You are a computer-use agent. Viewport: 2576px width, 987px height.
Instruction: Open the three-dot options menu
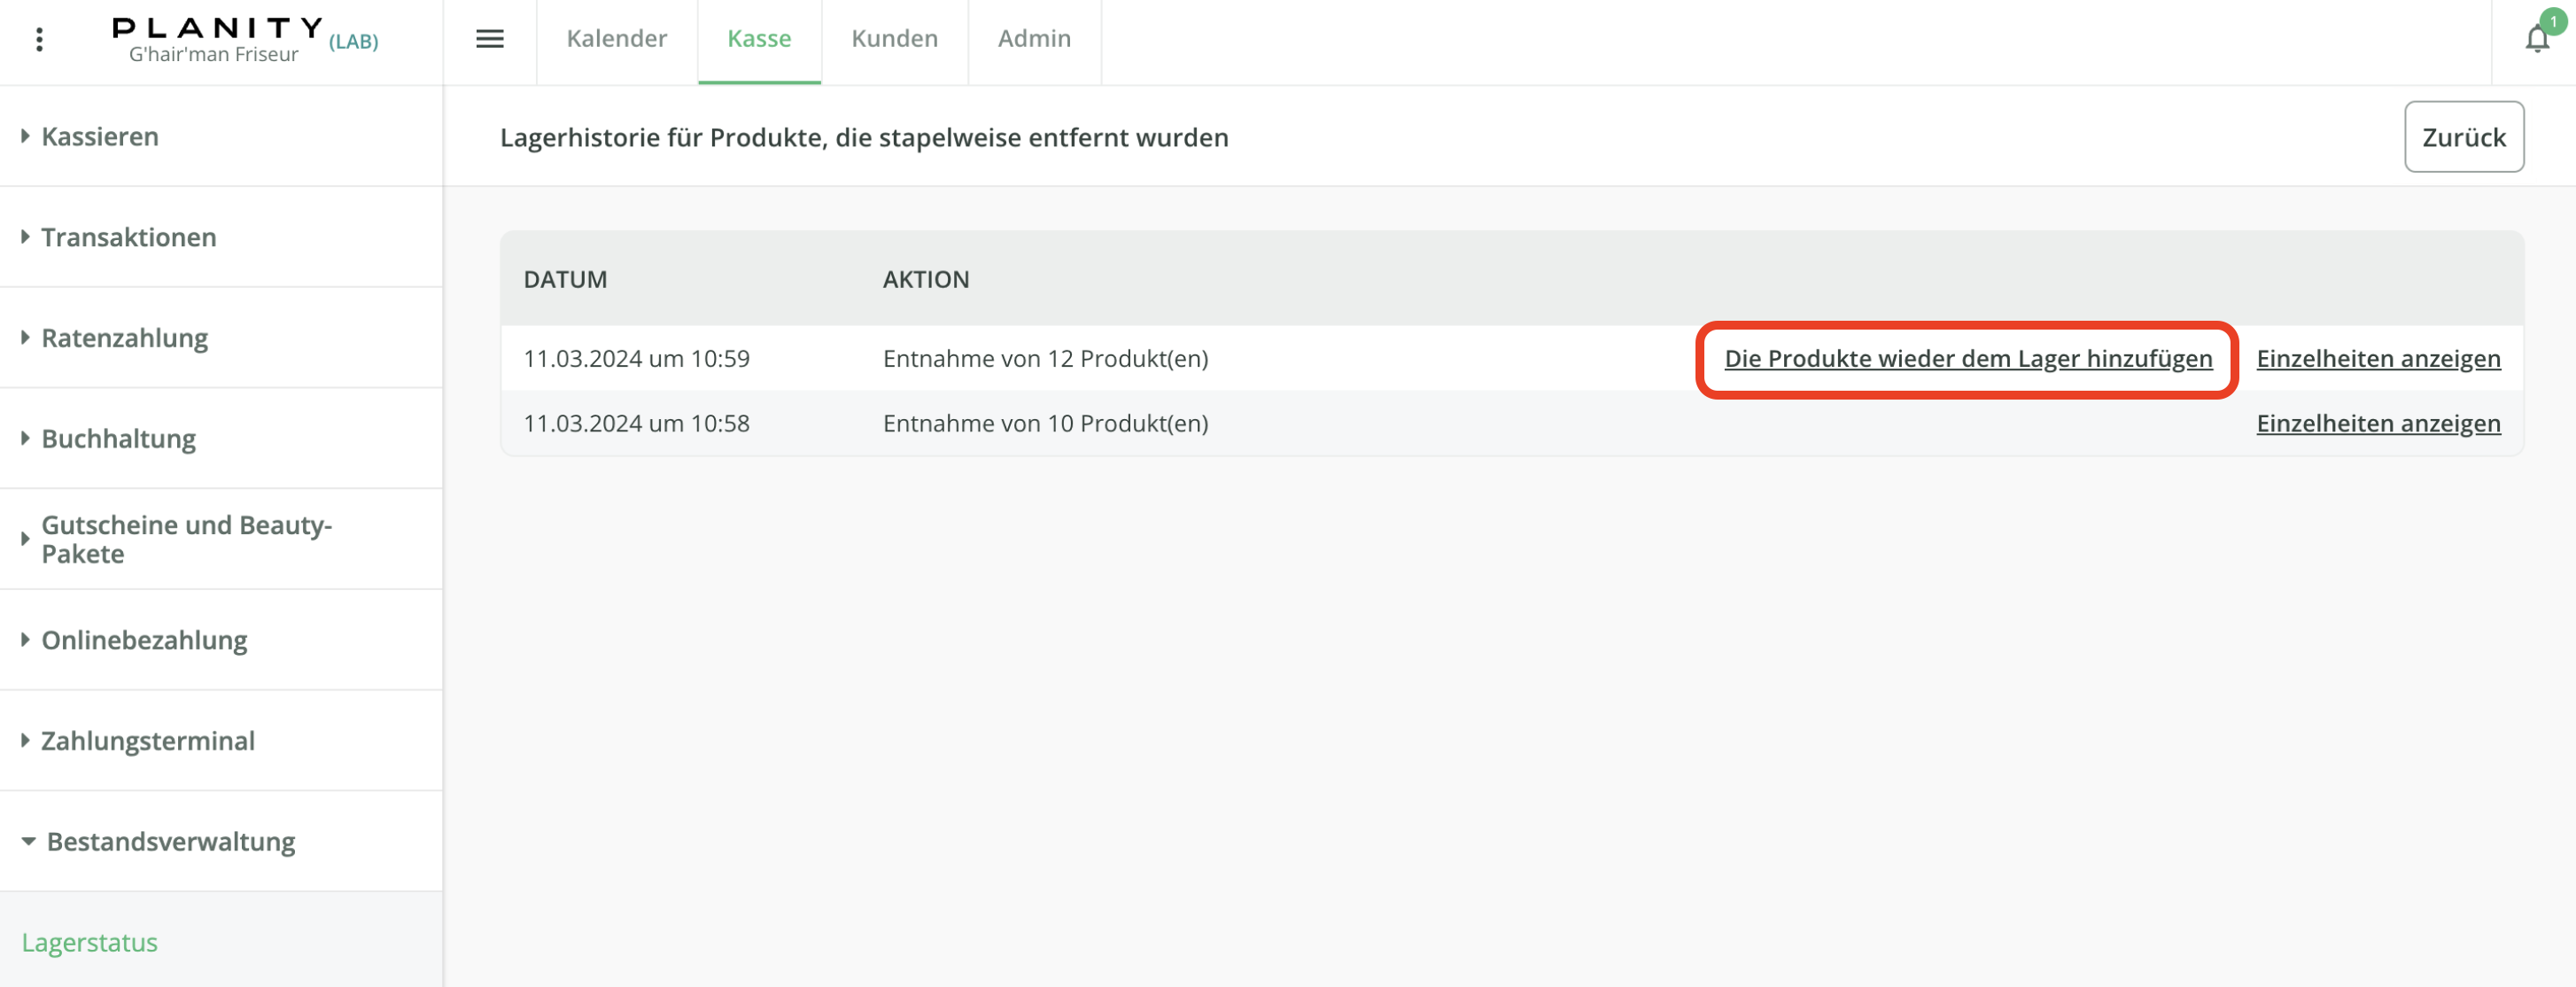tap(39, 39)
